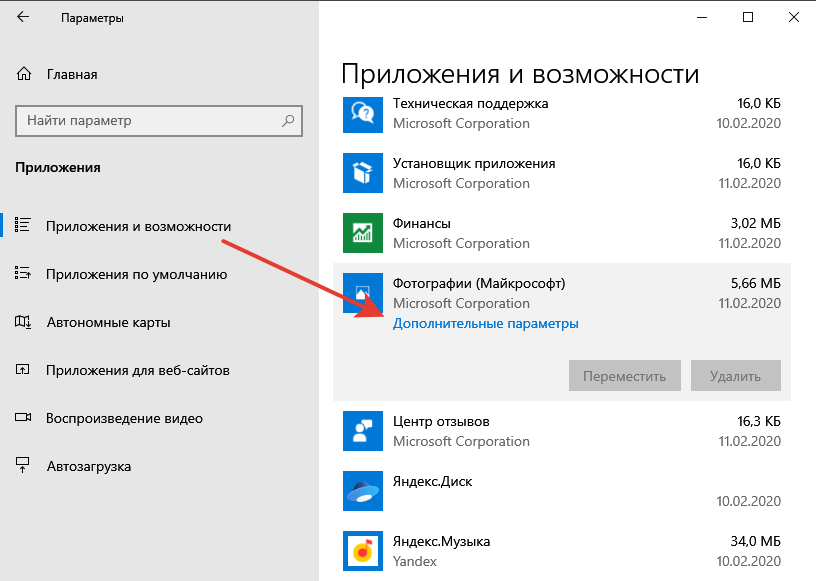
Task: Click the Фотографии (Майкрософт) app title
Action: point(479,283)
